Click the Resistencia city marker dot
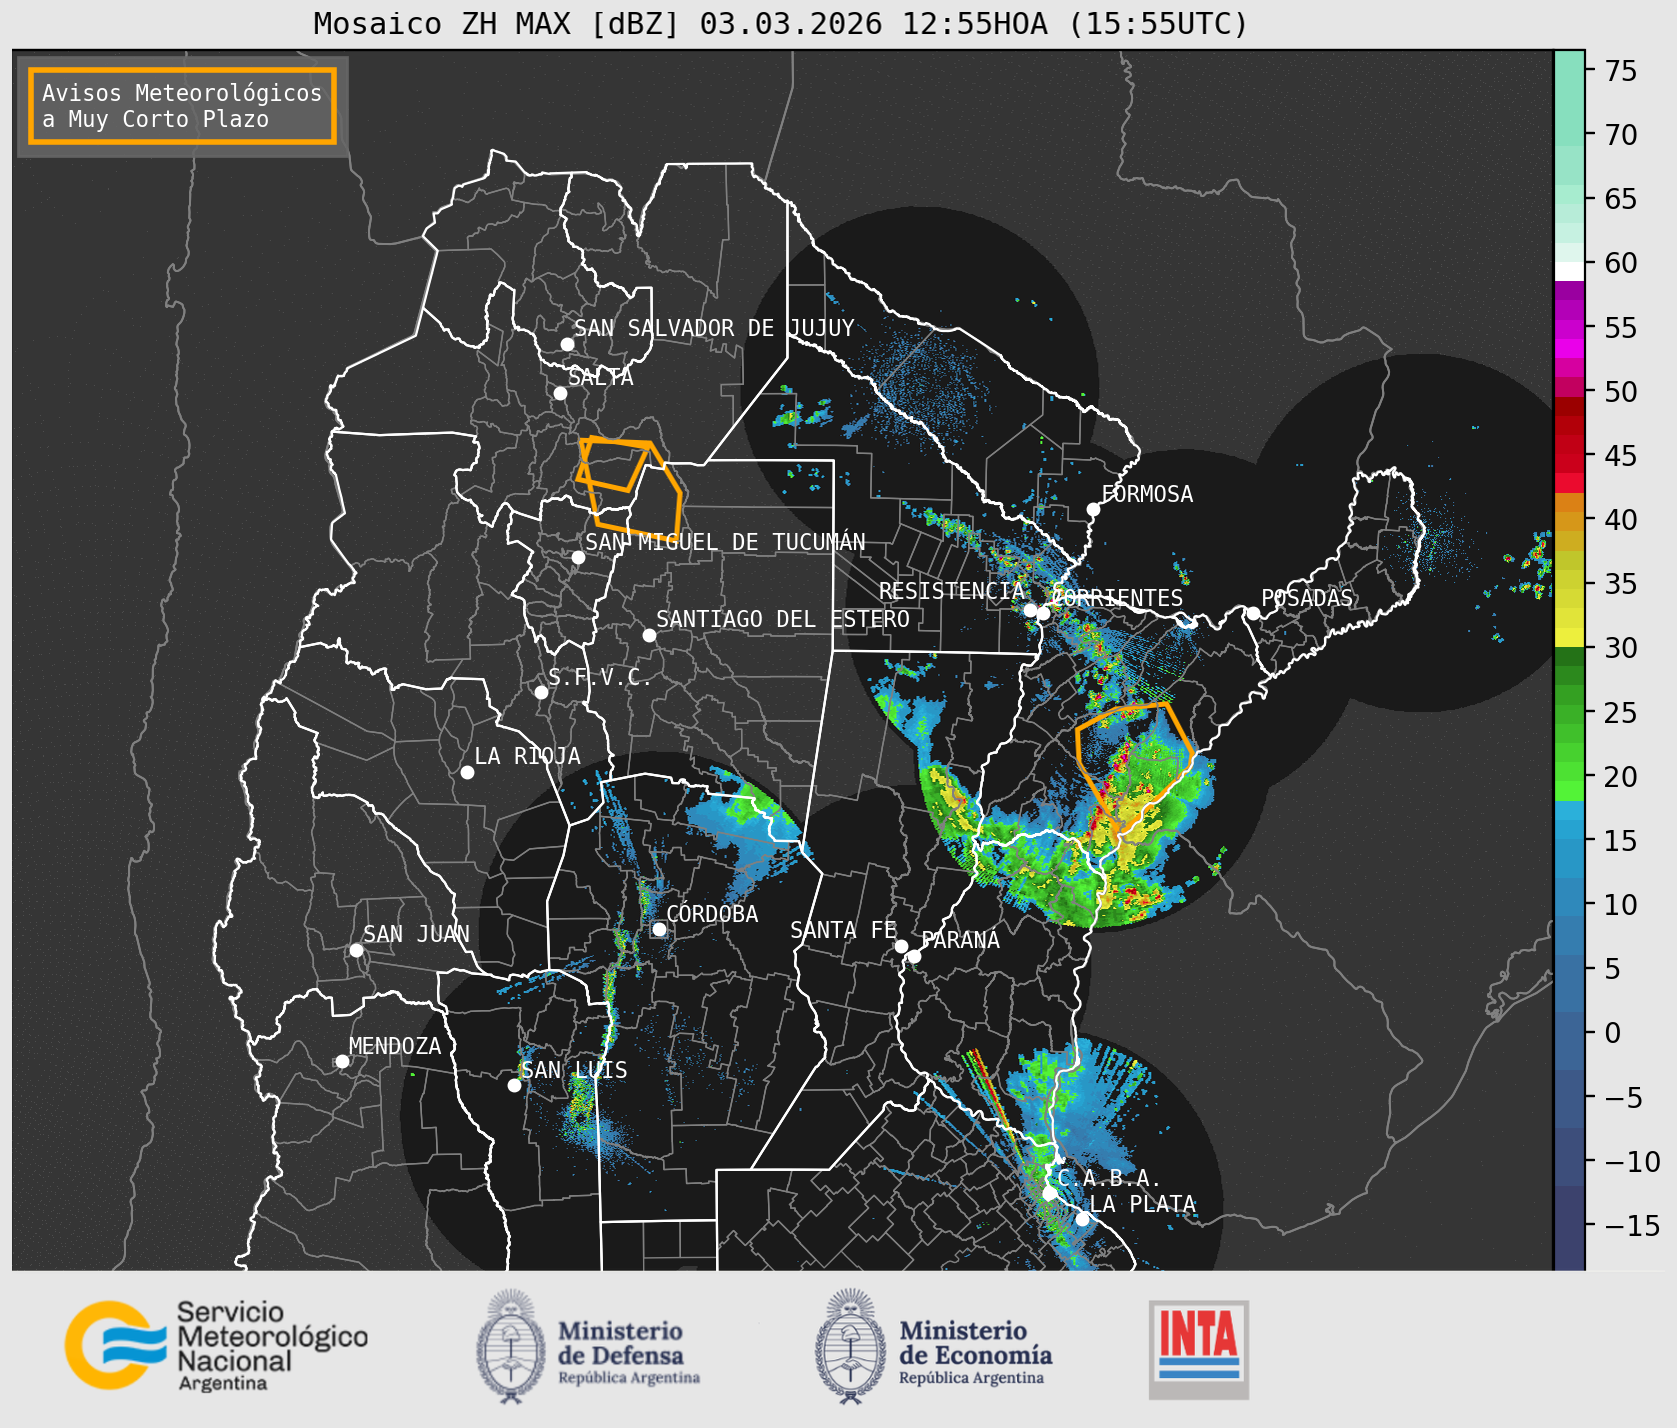 point(1030,610)
